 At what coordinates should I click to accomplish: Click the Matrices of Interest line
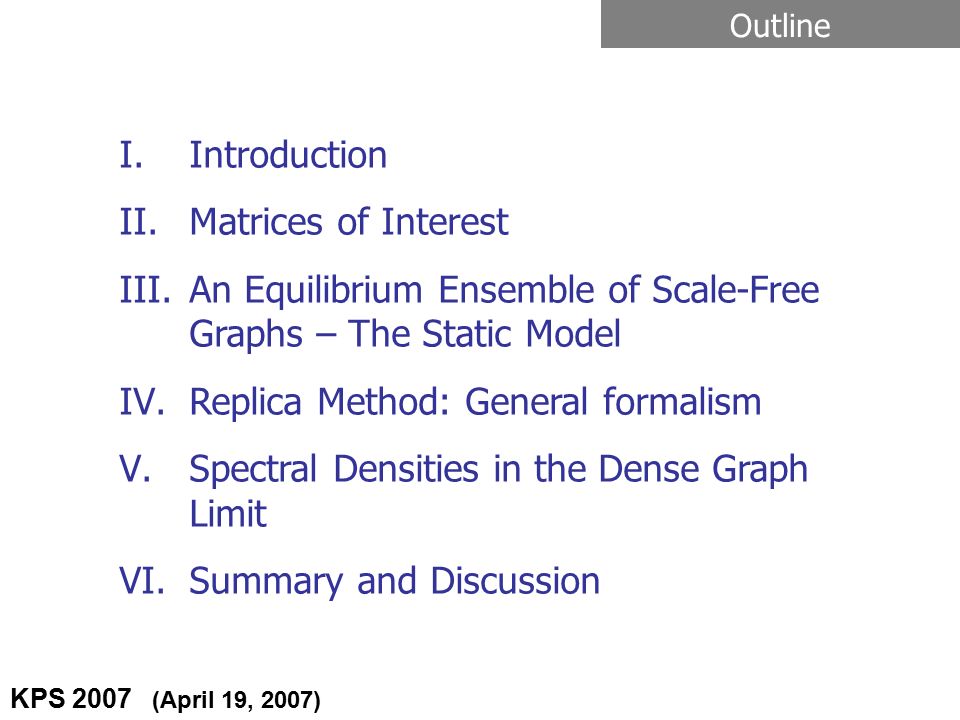click(x=348, y=222)
